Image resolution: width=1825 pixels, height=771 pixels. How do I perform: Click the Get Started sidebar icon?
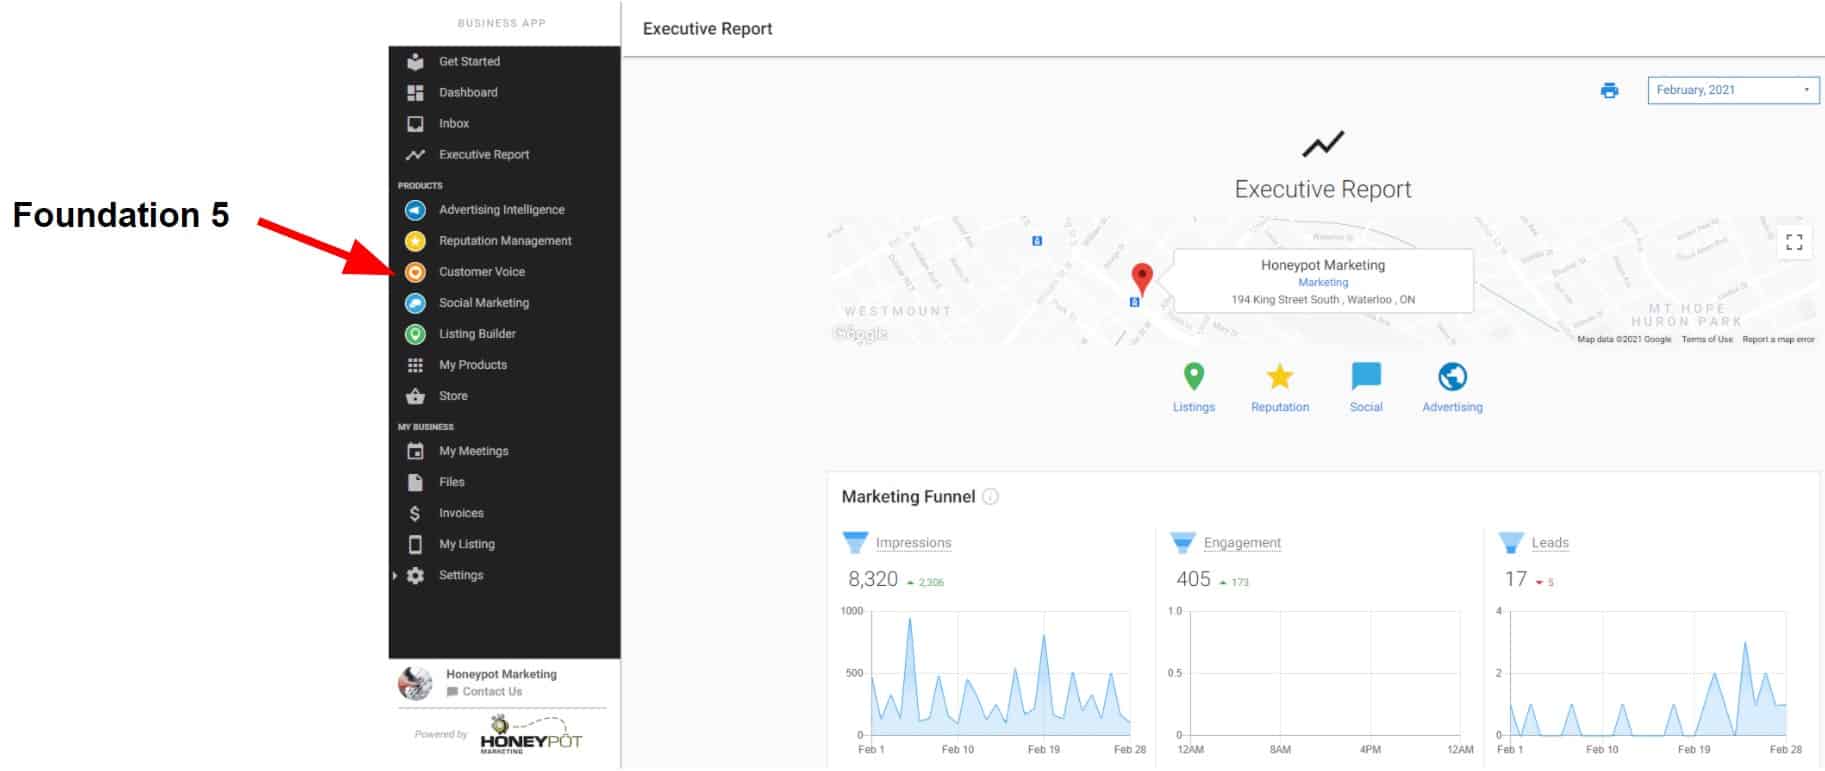coord(415,62)
